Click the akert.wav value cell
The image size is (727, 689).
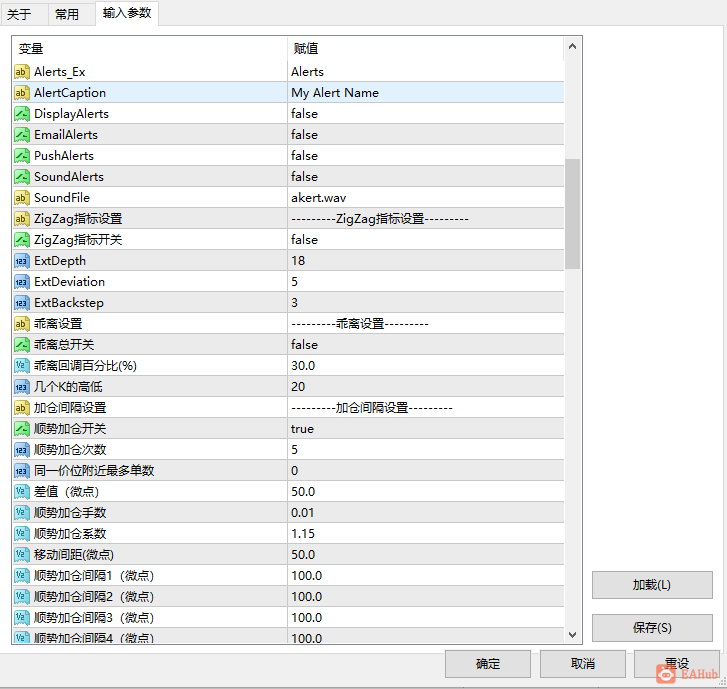click(x=426, y=198)
